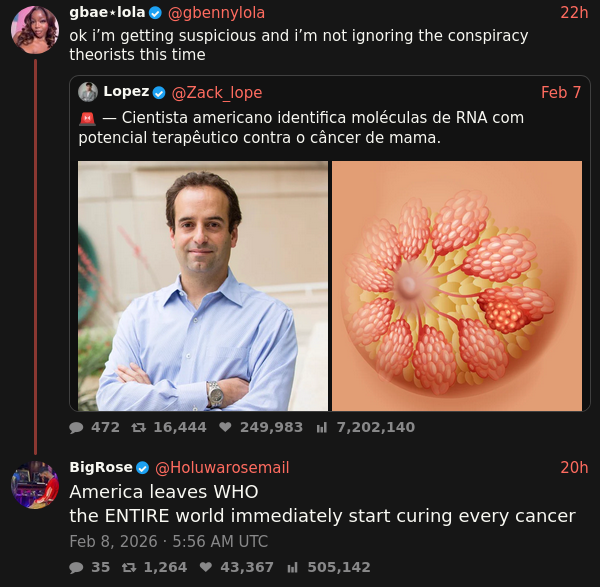Like BigRose's tweet with 43,367 likes
600x587 pixels.
click(x=206, y=567)
